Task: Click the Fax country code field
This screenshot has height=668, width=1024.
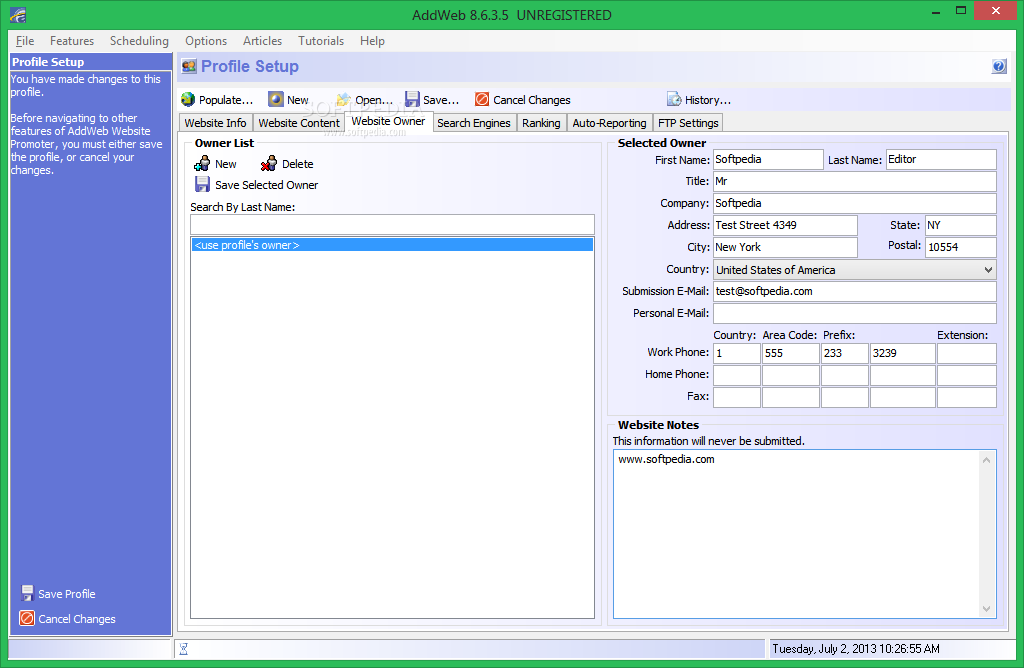Action: click(x=737, y=397)
